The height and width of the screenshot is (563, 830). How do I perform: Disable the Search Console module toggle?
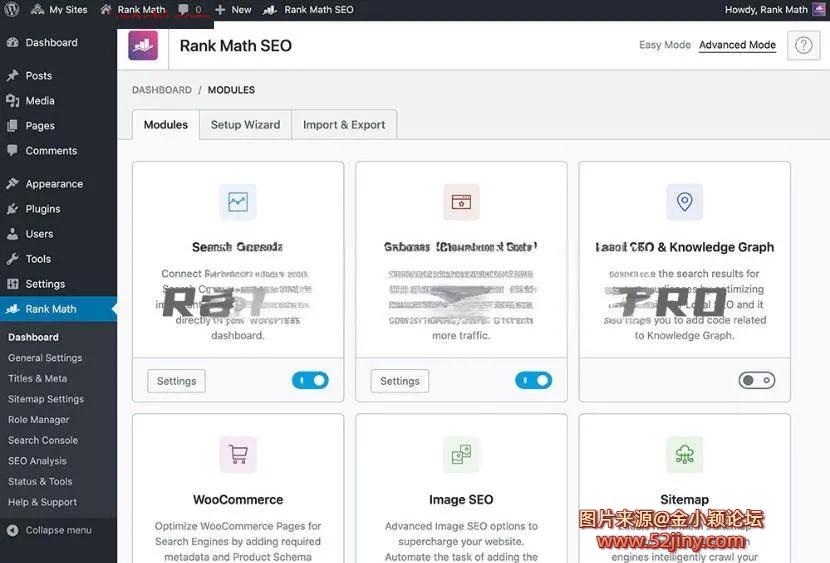coord(310,380)
